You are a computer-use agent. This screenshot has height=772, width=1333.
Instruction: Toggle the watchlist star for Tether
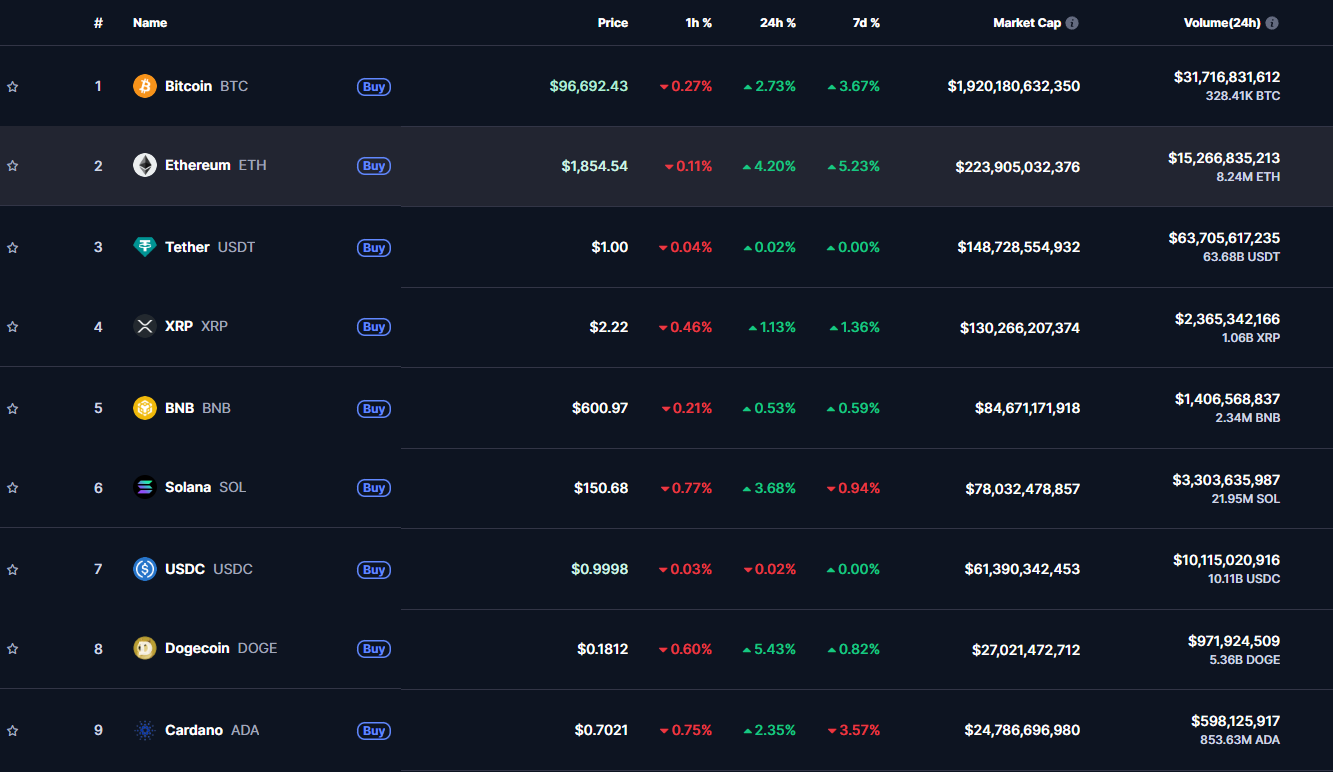13,248
